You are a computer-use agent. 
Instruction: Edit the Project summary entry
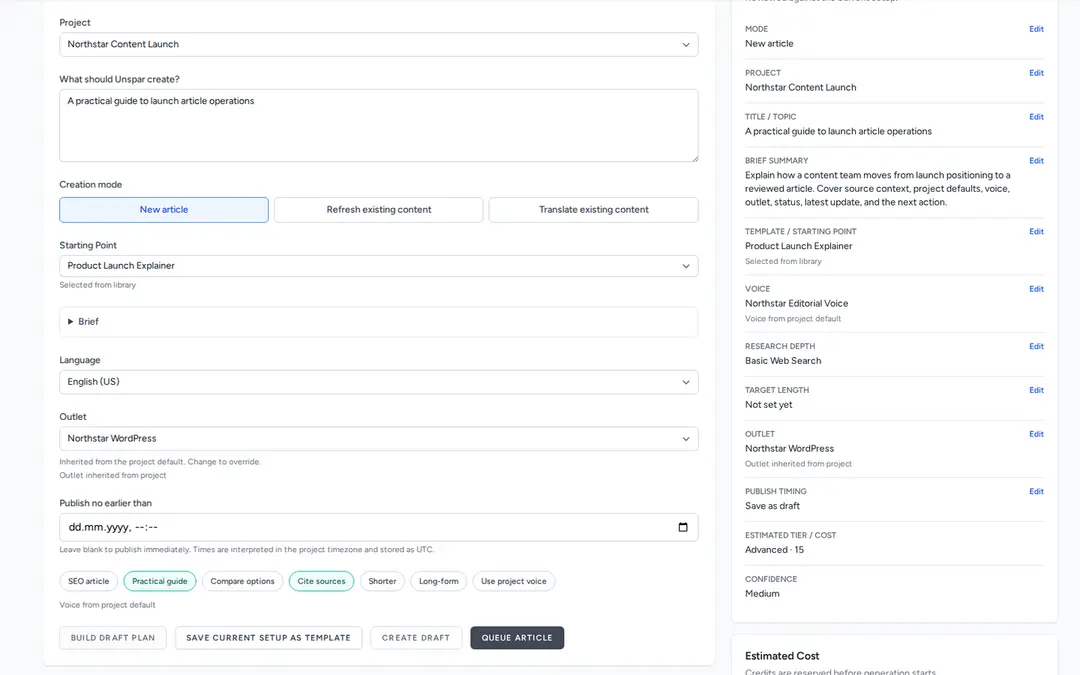point(1036,73)
